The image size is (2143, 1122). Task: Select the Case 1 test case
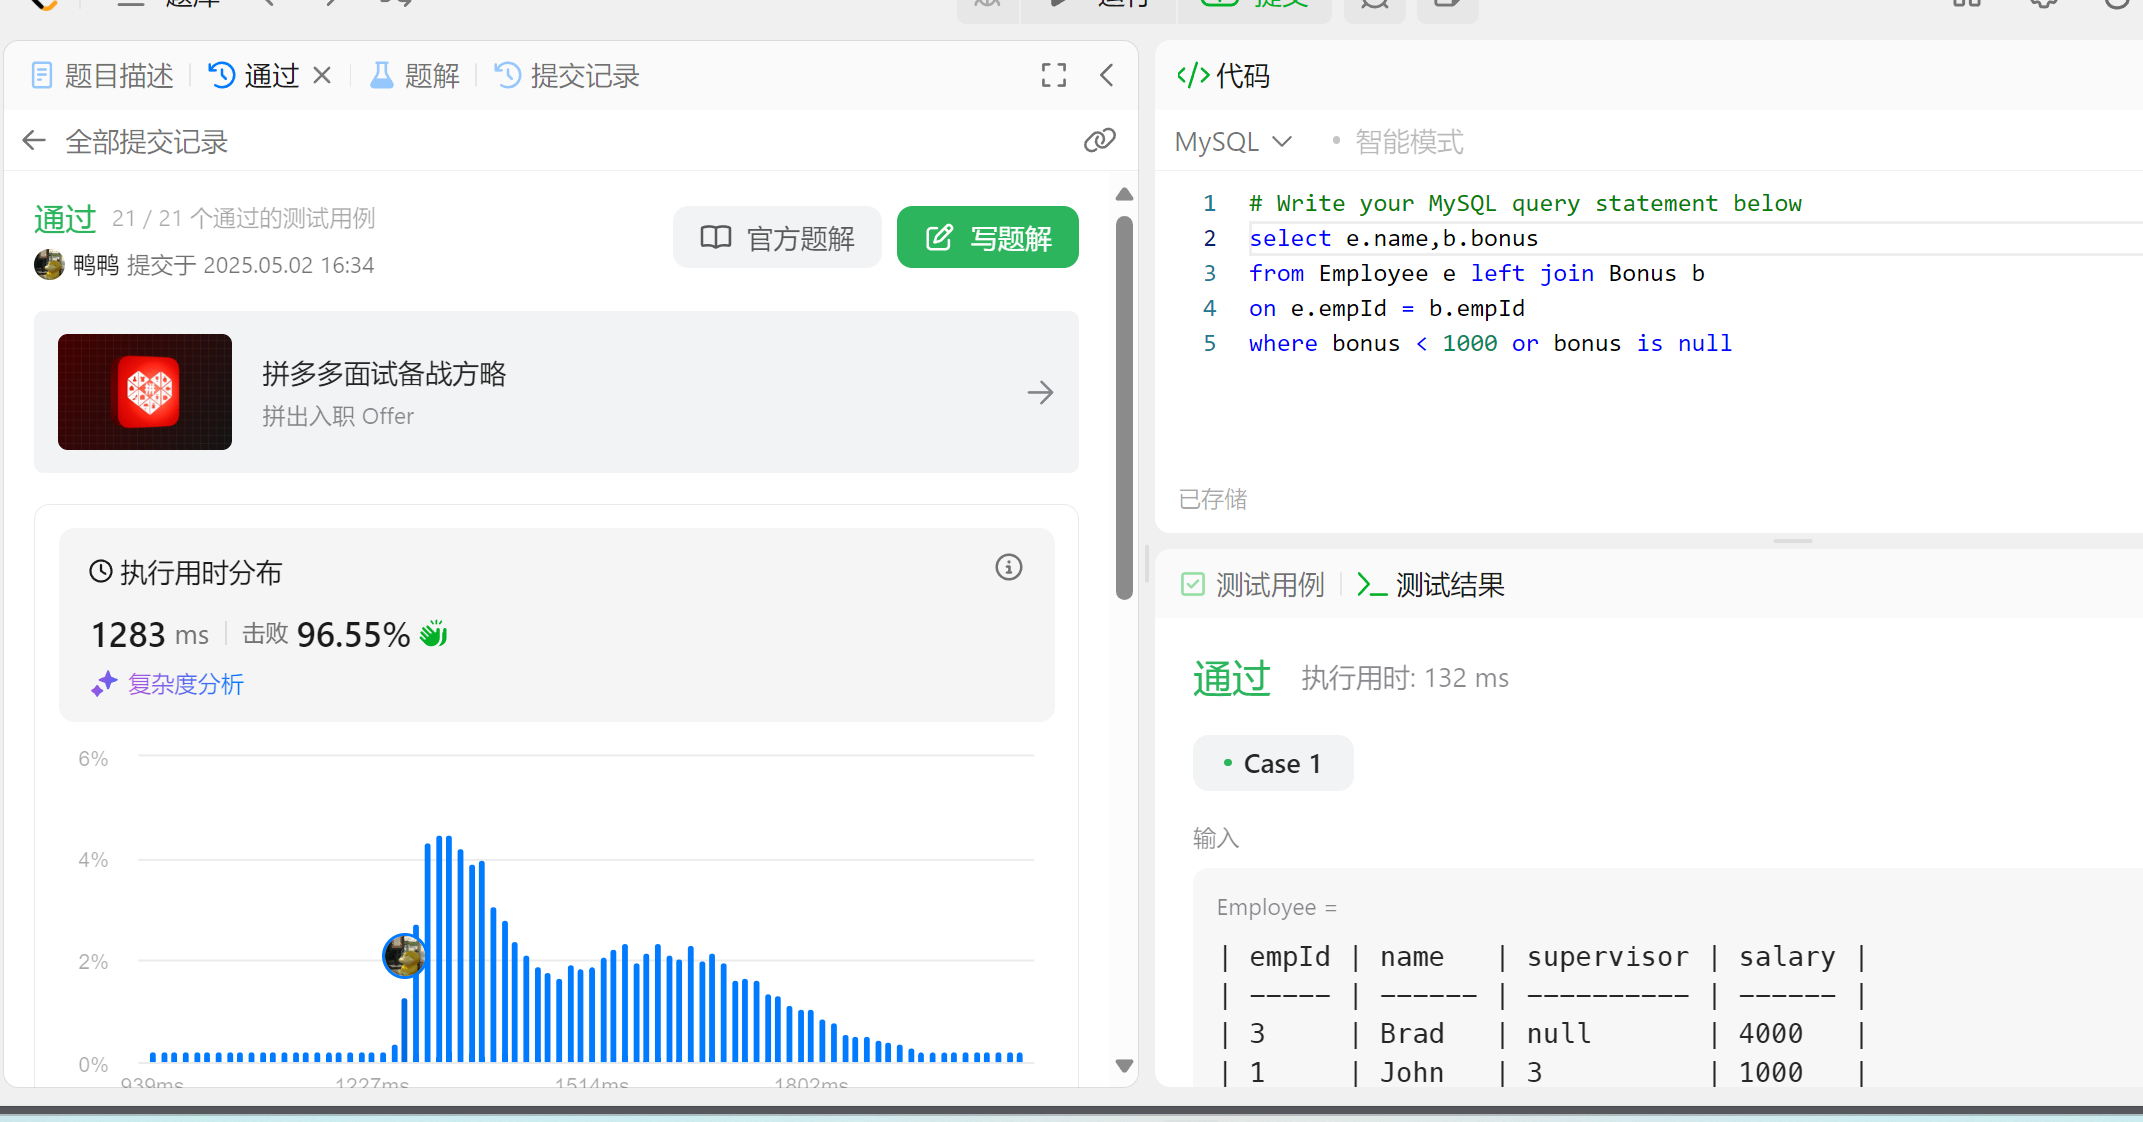click(1272, 764)
